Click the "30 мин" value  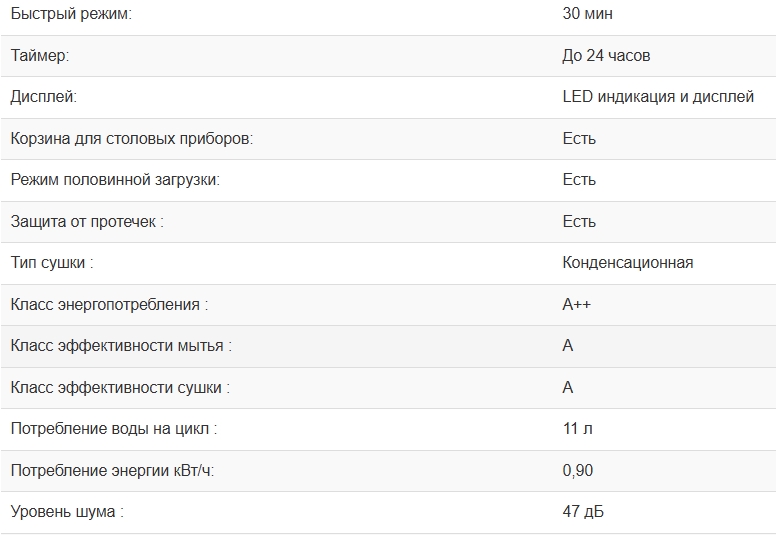click(588, 14)
